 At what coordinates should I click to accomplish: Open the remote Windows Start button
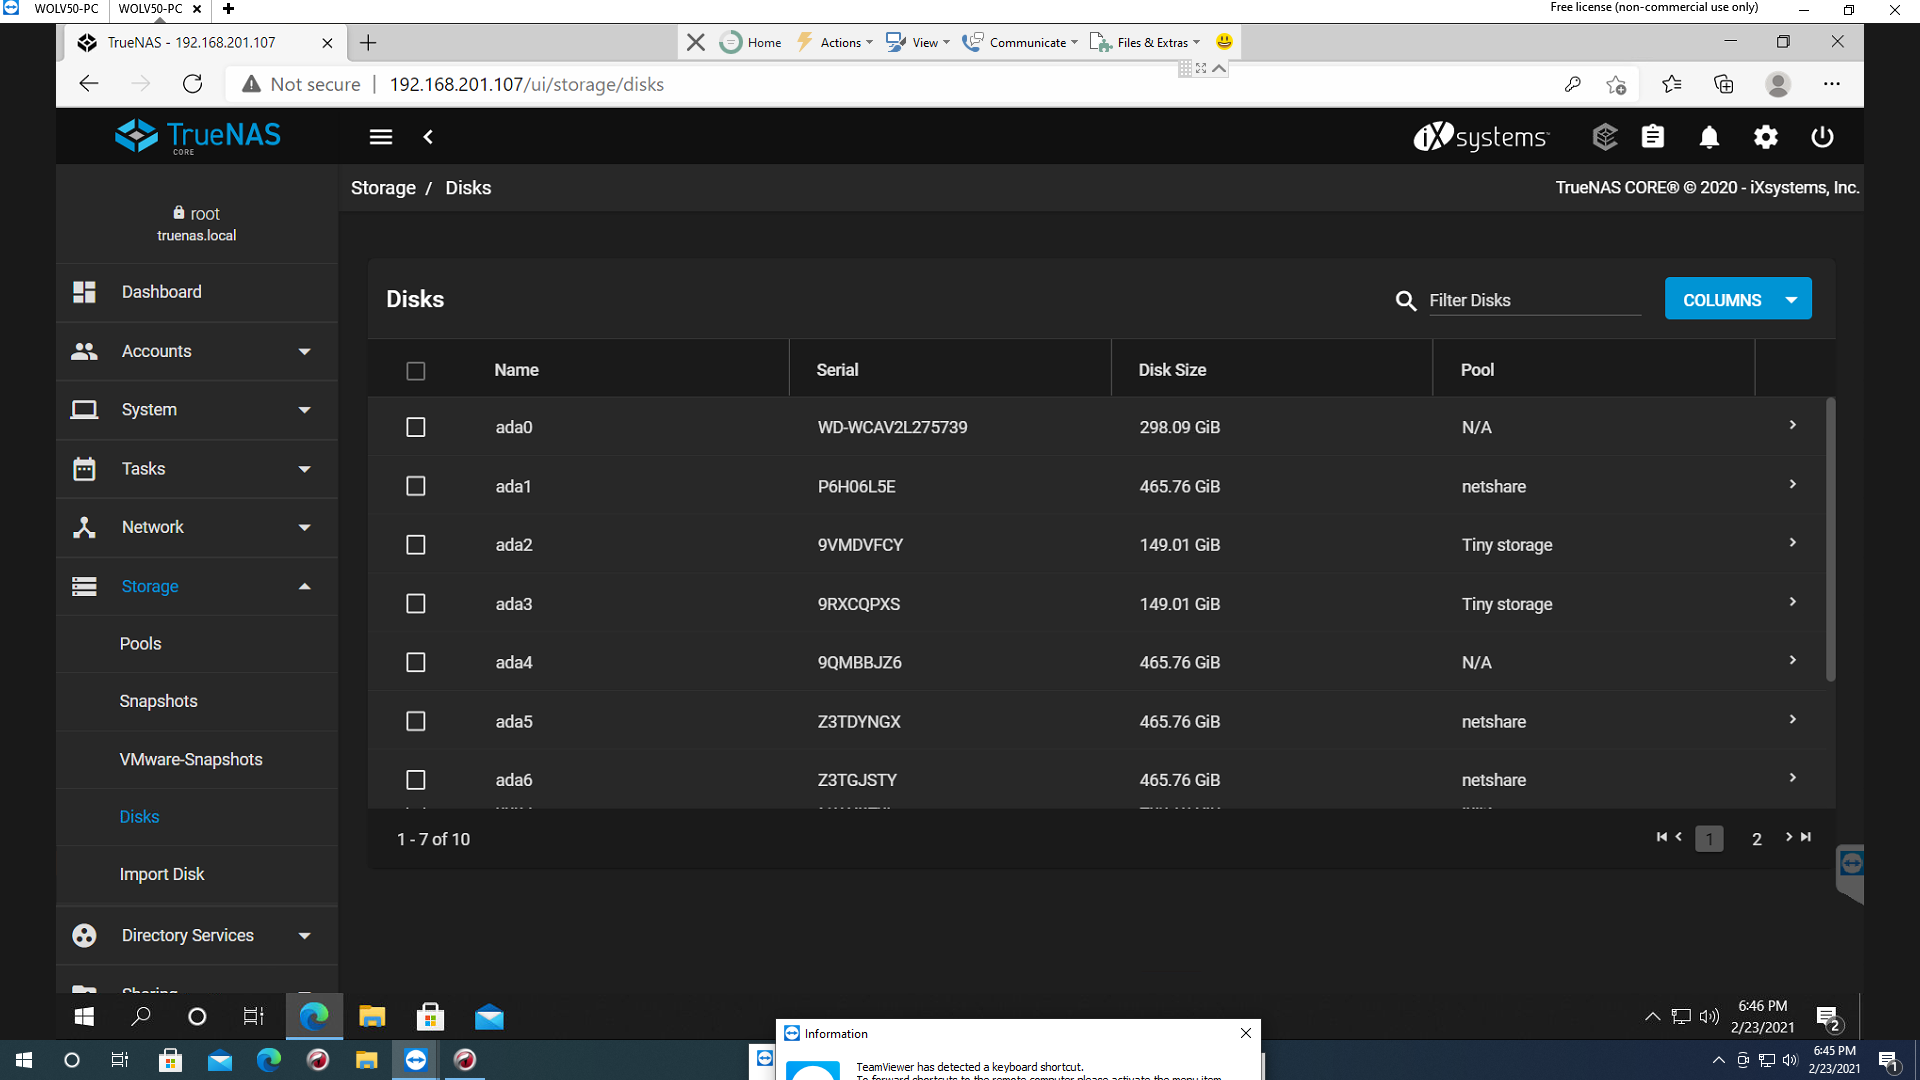coord(84,1017)
